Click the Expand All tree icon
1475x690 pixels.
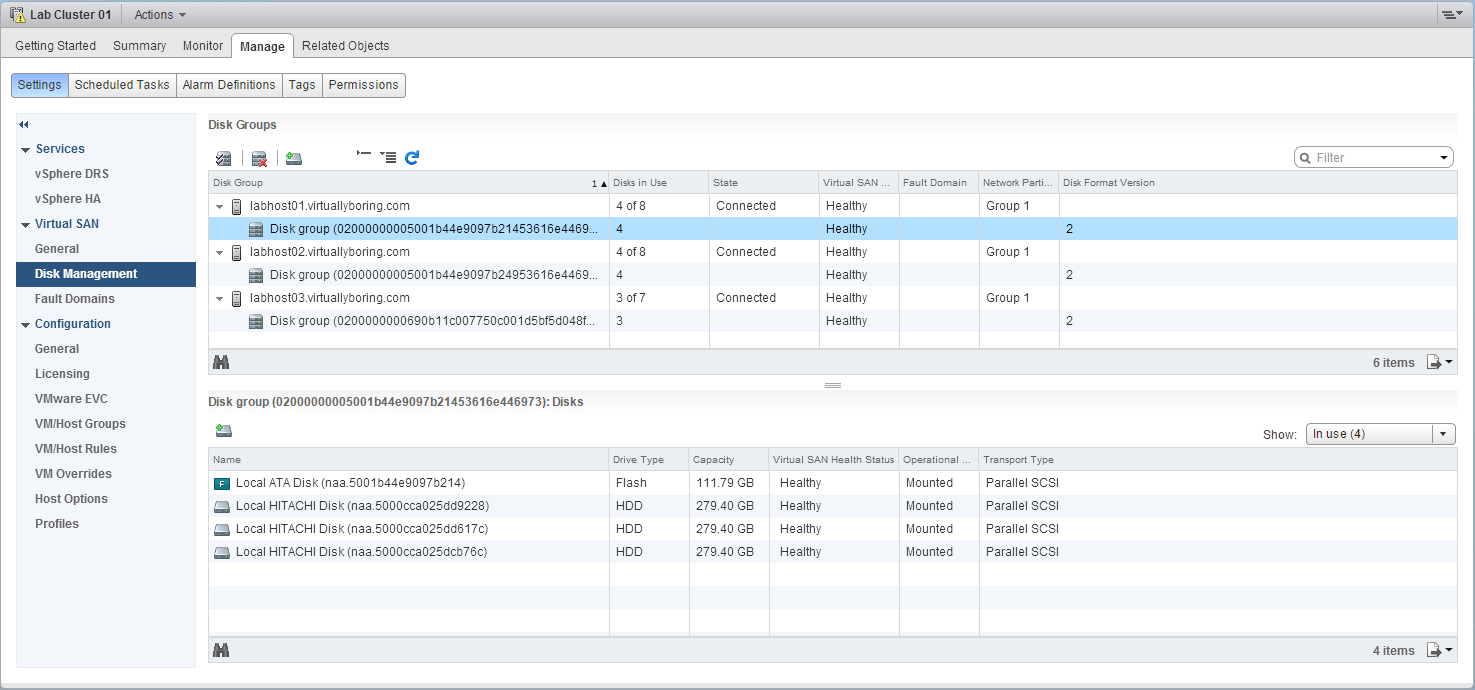[x=388, y=157]
